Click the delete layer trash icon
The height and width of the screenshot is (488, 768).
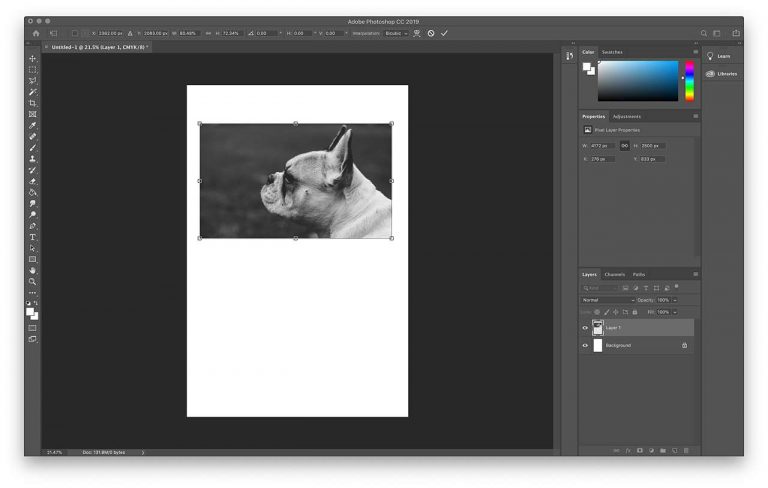686,450
